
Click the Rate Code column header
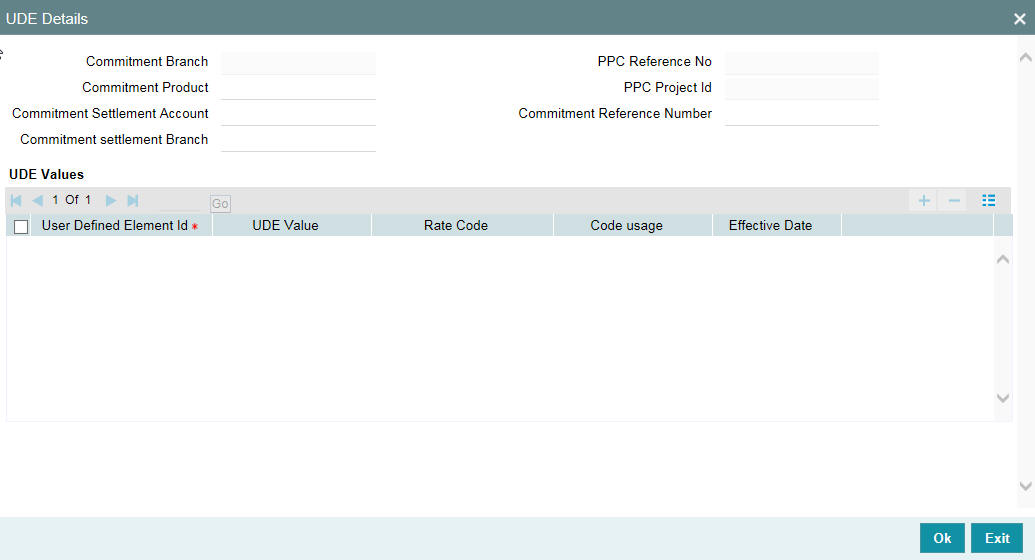[x=463, y=225]
